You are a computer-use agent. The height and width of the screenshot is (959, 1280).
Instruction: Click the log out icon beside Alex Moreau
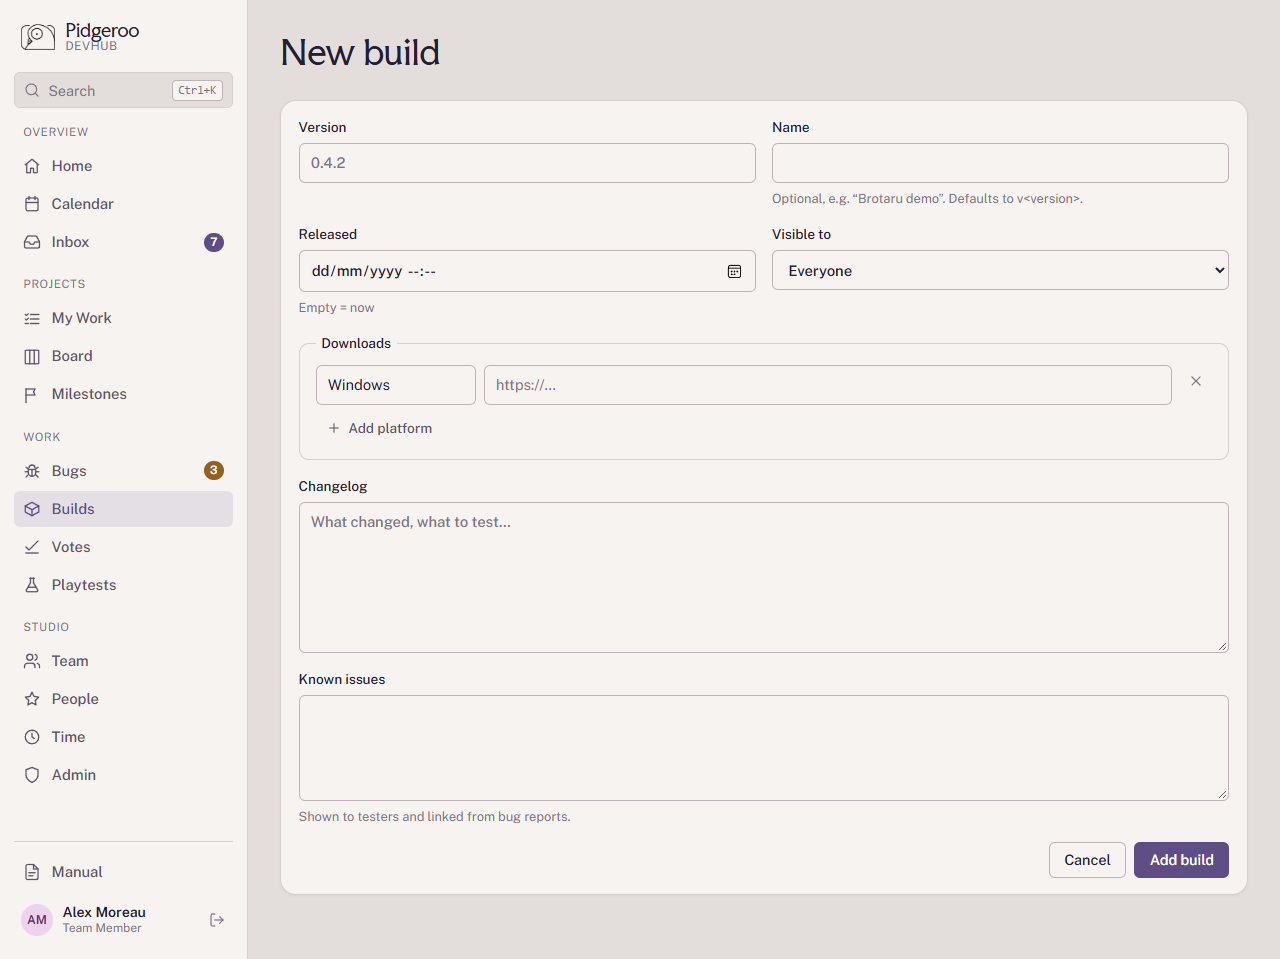[217, 920]
